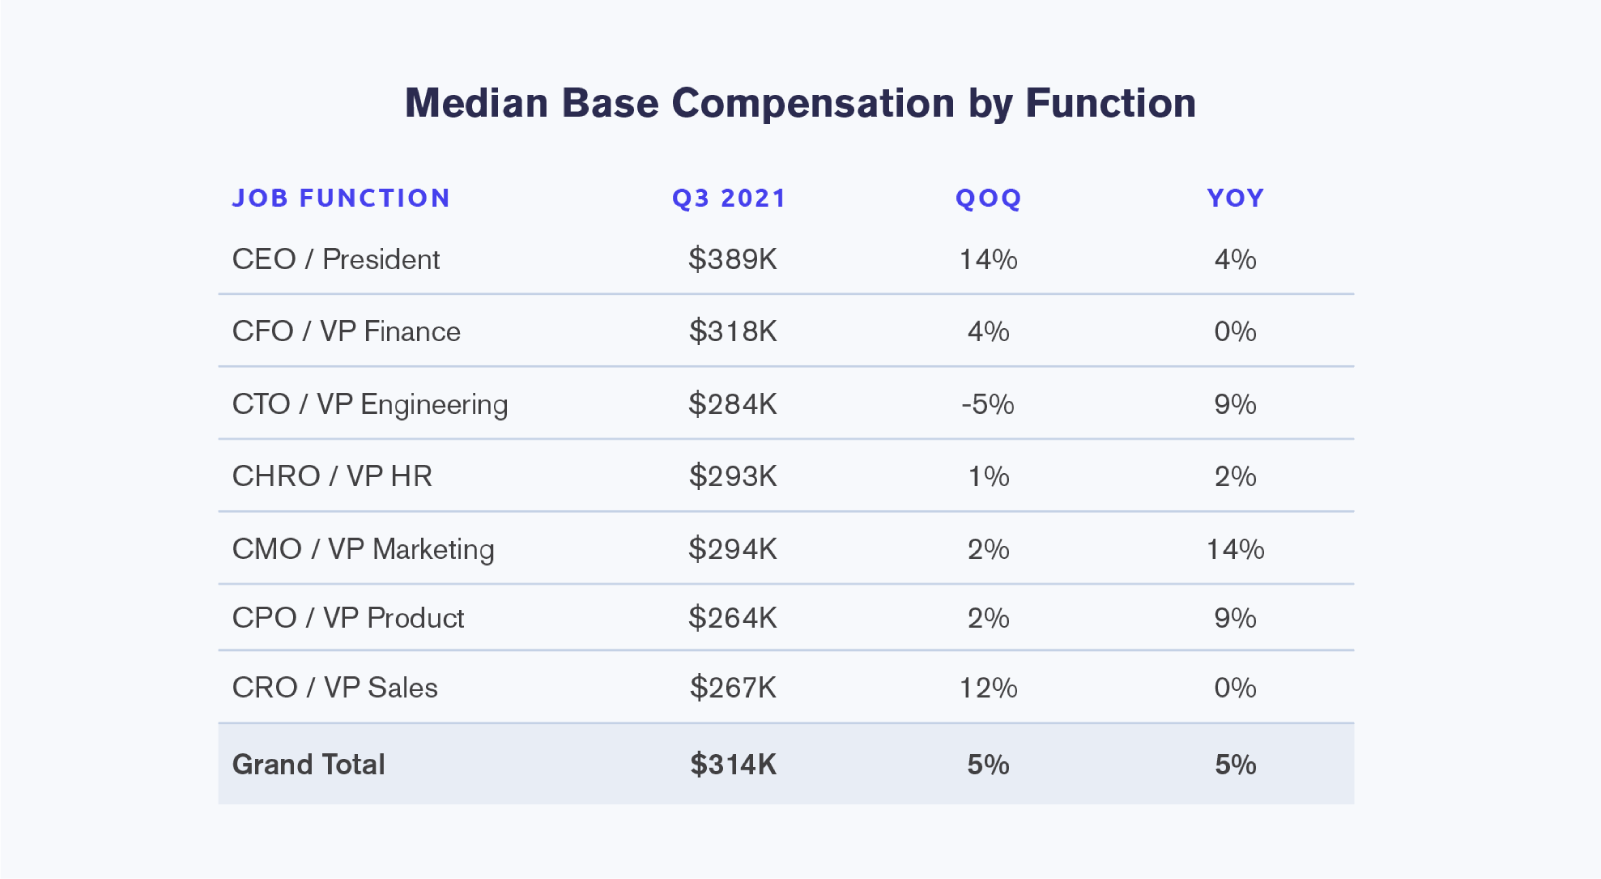Select the CPO / VP Product row
The width and height of the screenshot is (1601, 879).
pyautogui.click(x=786, y=618)
